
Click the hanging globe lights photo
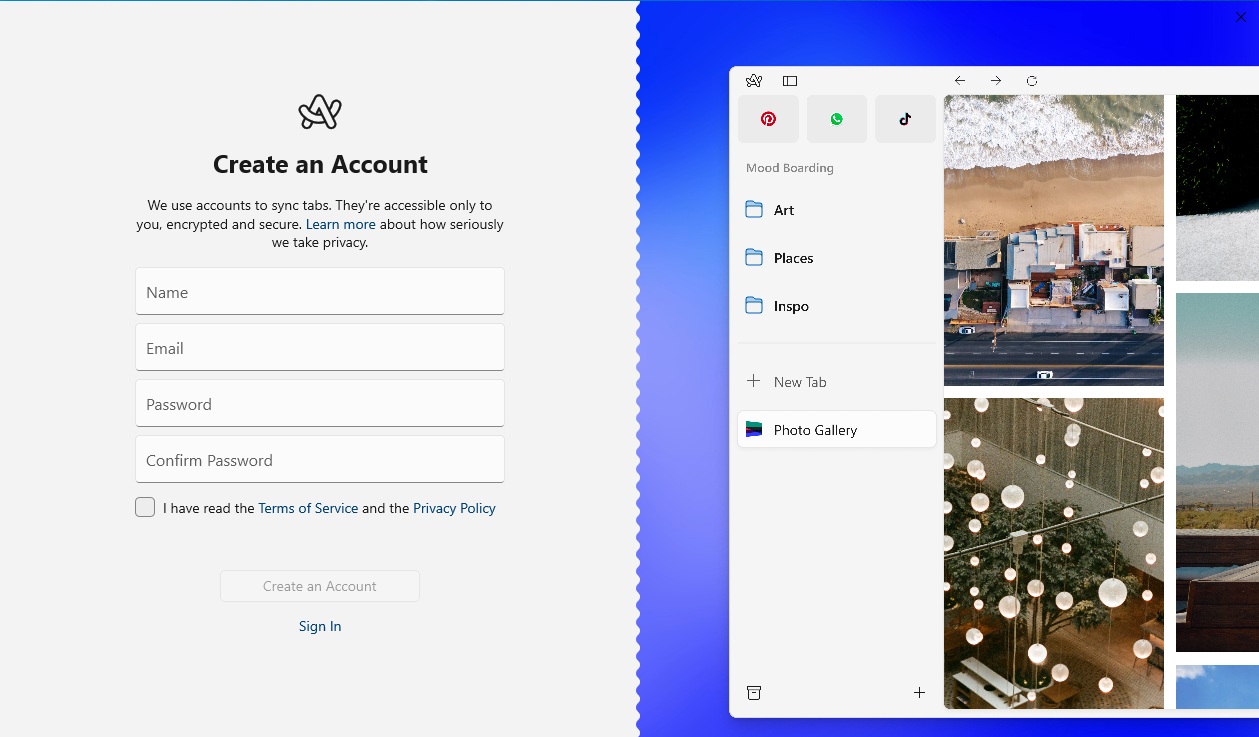(x=1054, y=553)
